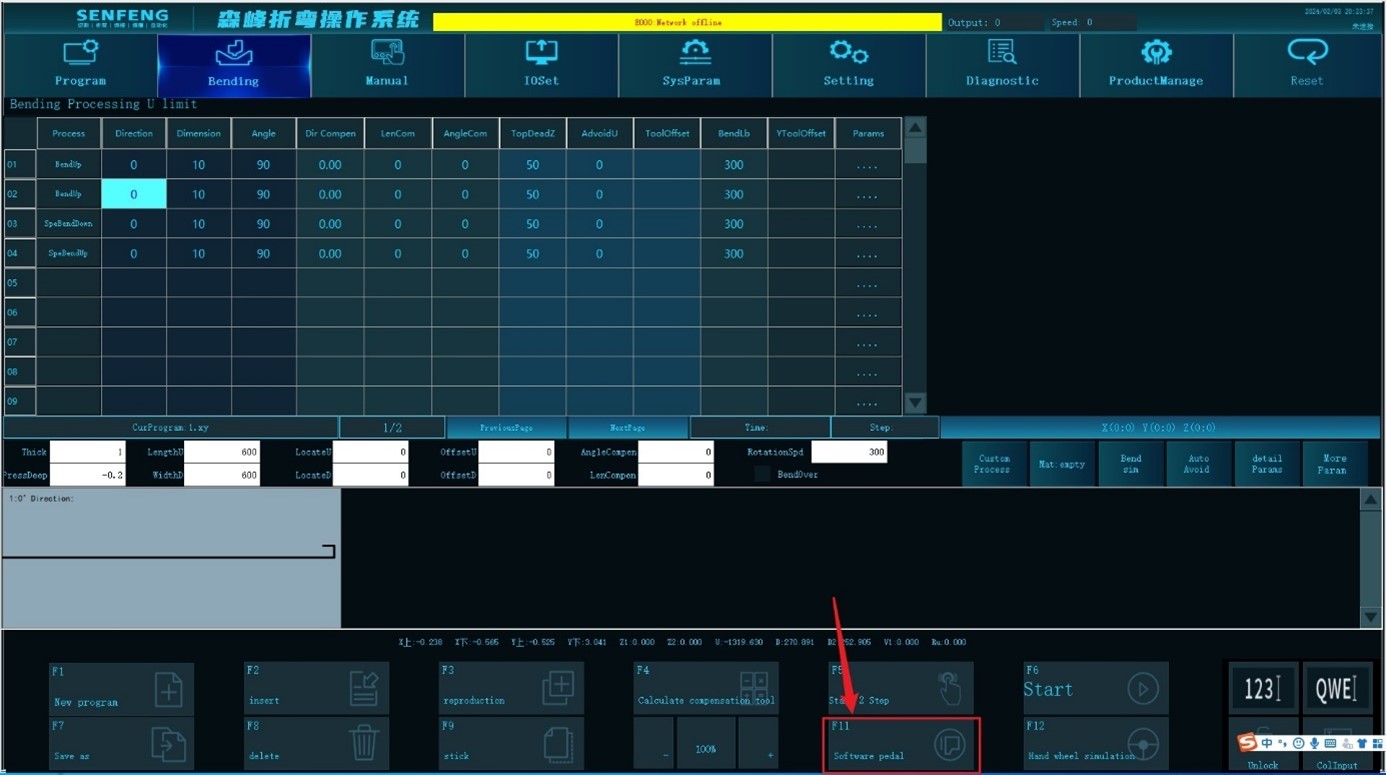The width and height of the screenshot is (1386, 775).
Task: Click the WidthD input field
Action: 222,475
